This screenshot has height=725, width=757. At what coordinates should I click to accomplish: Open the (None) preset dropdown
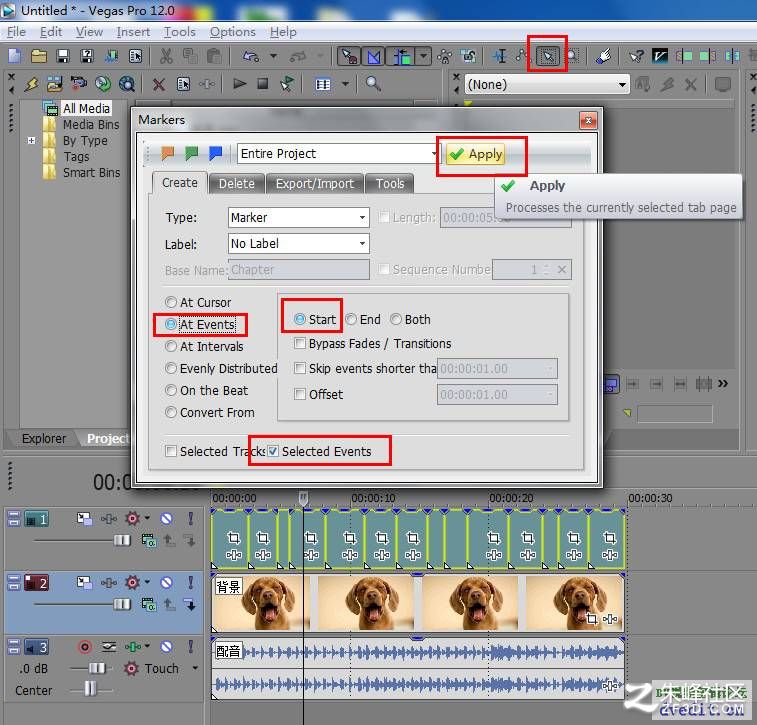(547, 84)
